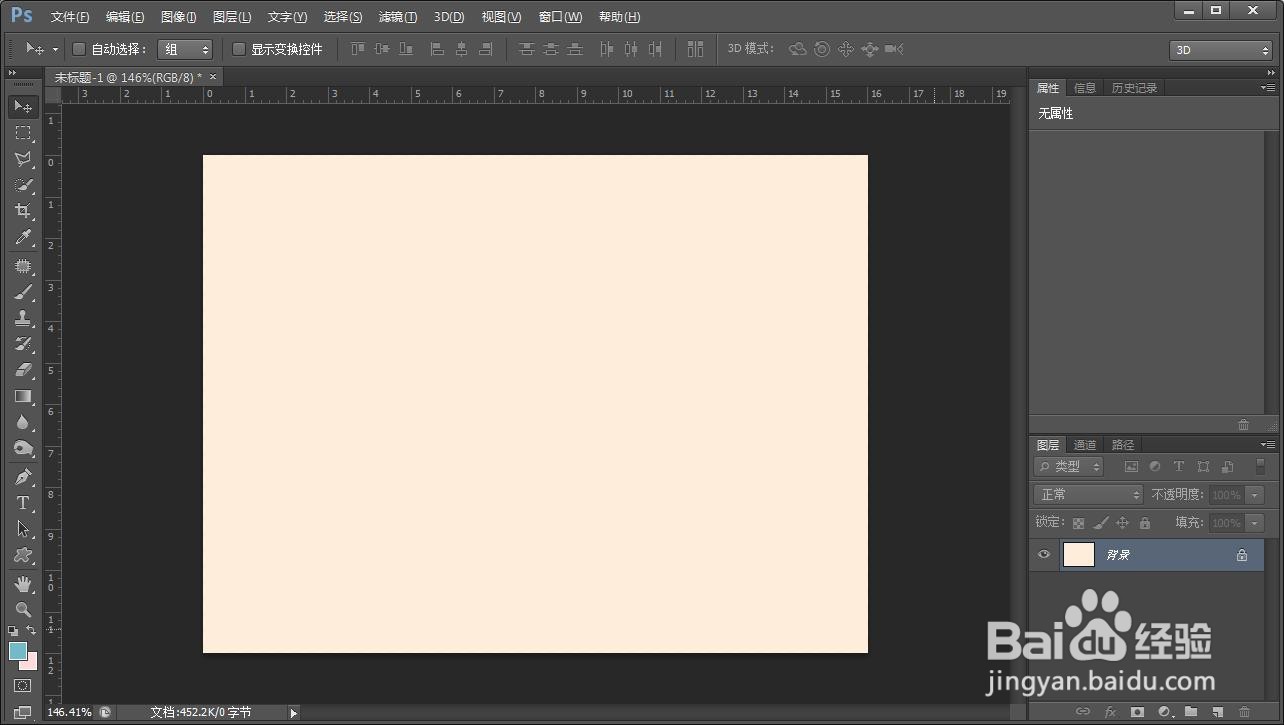1284x725 pixels.
Task: Swap foreground and background colors
Action: coord(31,631)
